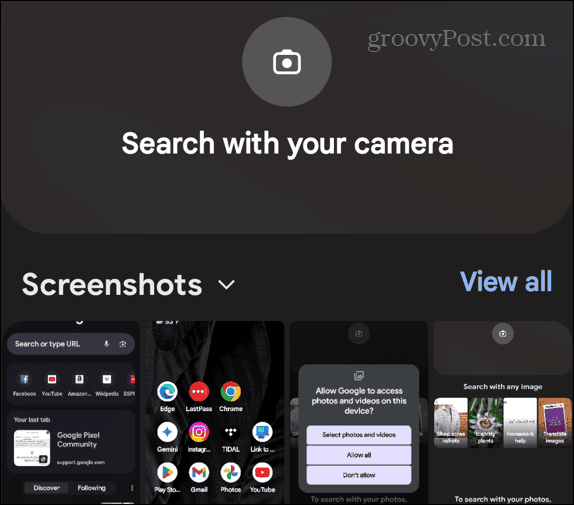Switch to the Discover tab
The width and height of the screenshot is (574, 505).
pyautogui.click(x=46, y=488)
